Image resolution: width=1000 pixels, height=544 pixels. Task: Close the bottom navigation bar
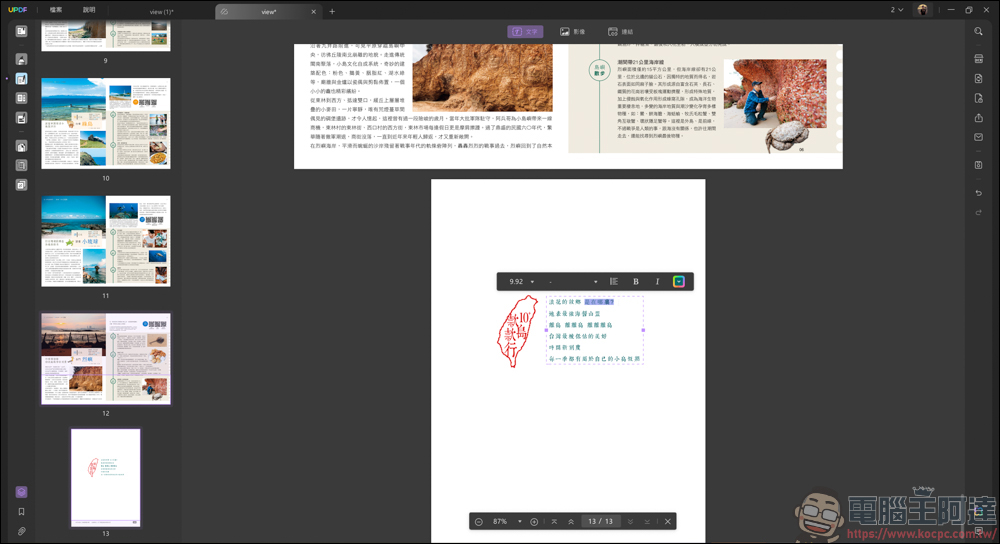[x=668, y=522]
